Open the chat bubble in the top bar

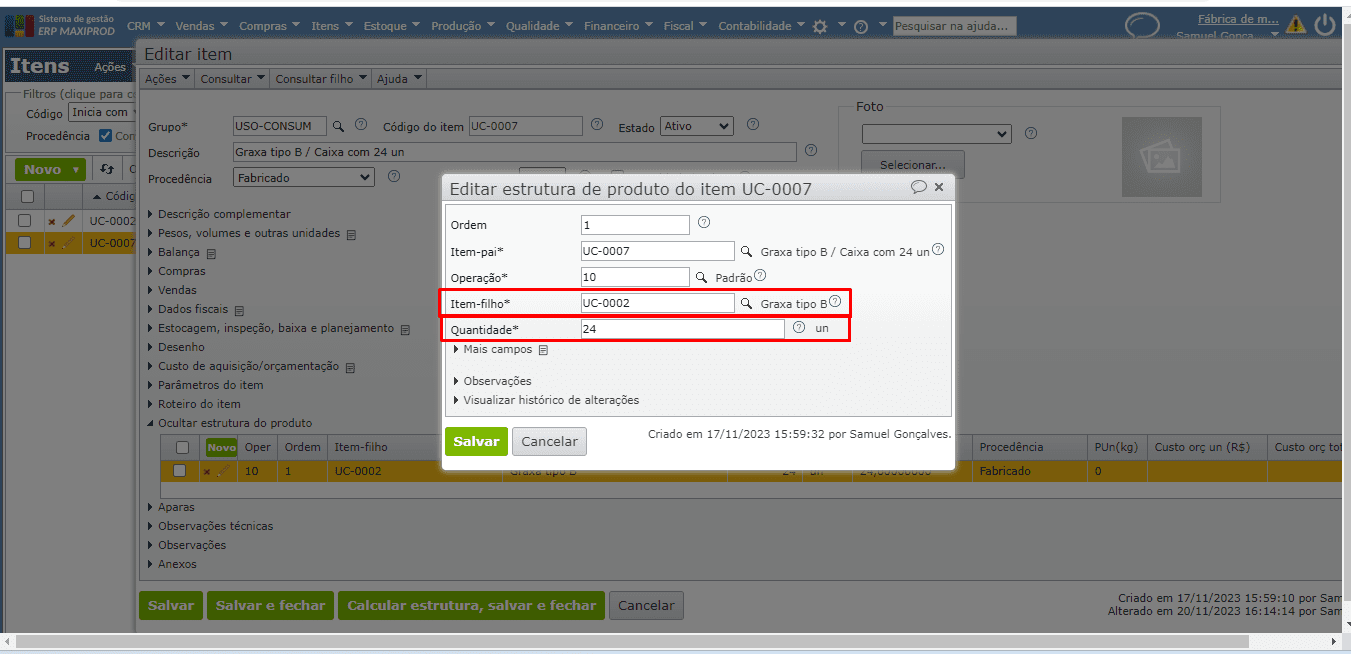pyautogui.click(x=1142, y=25)
